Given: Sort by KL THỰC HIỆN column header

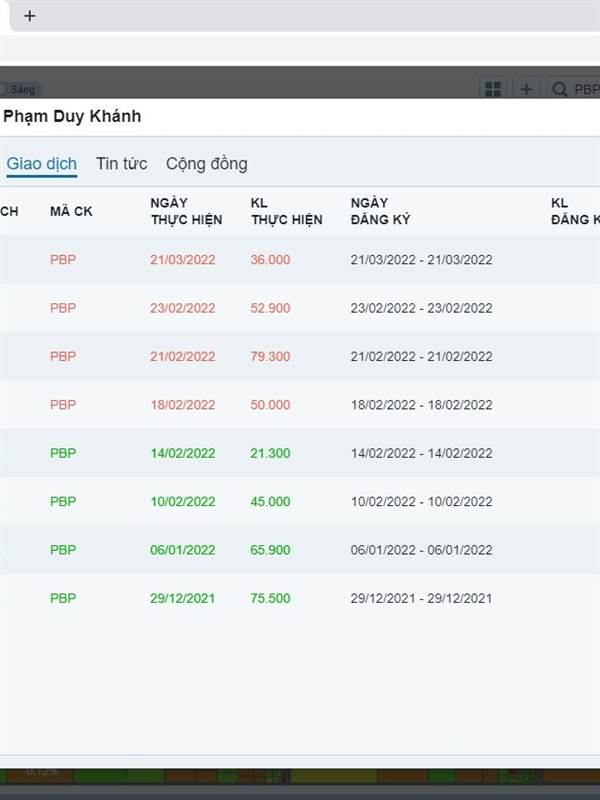Looking at the screenshot, I should coord(286,211).
